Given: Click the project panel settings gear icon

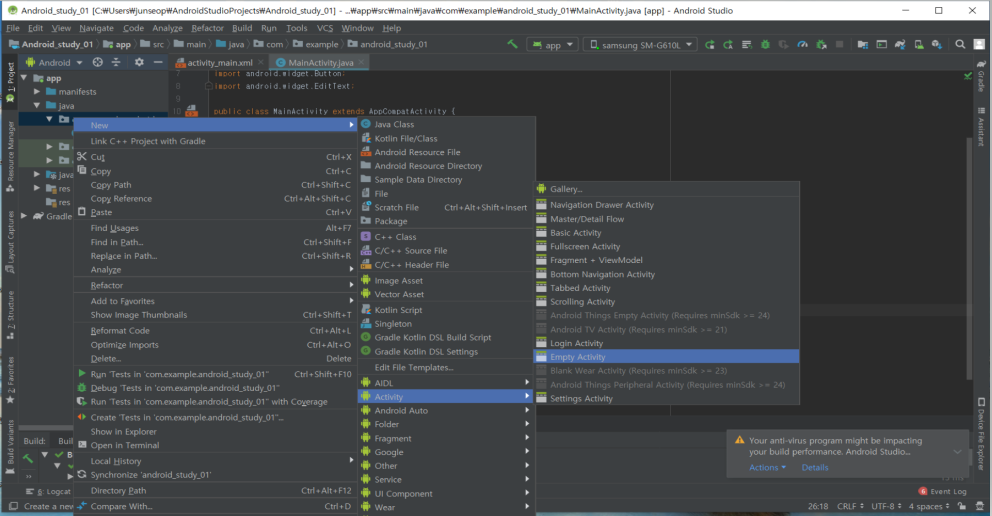Looking at the screenshot, I should (x=139, y=62).
